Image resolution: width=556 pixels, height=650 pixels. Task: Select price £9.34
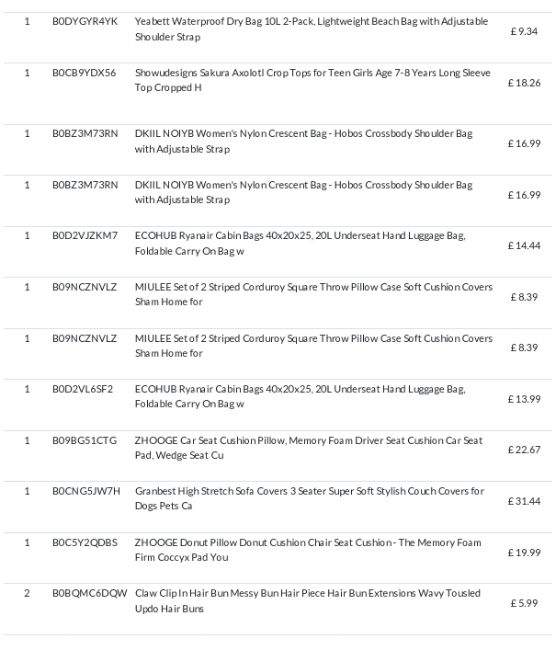(x=524, y=32)
